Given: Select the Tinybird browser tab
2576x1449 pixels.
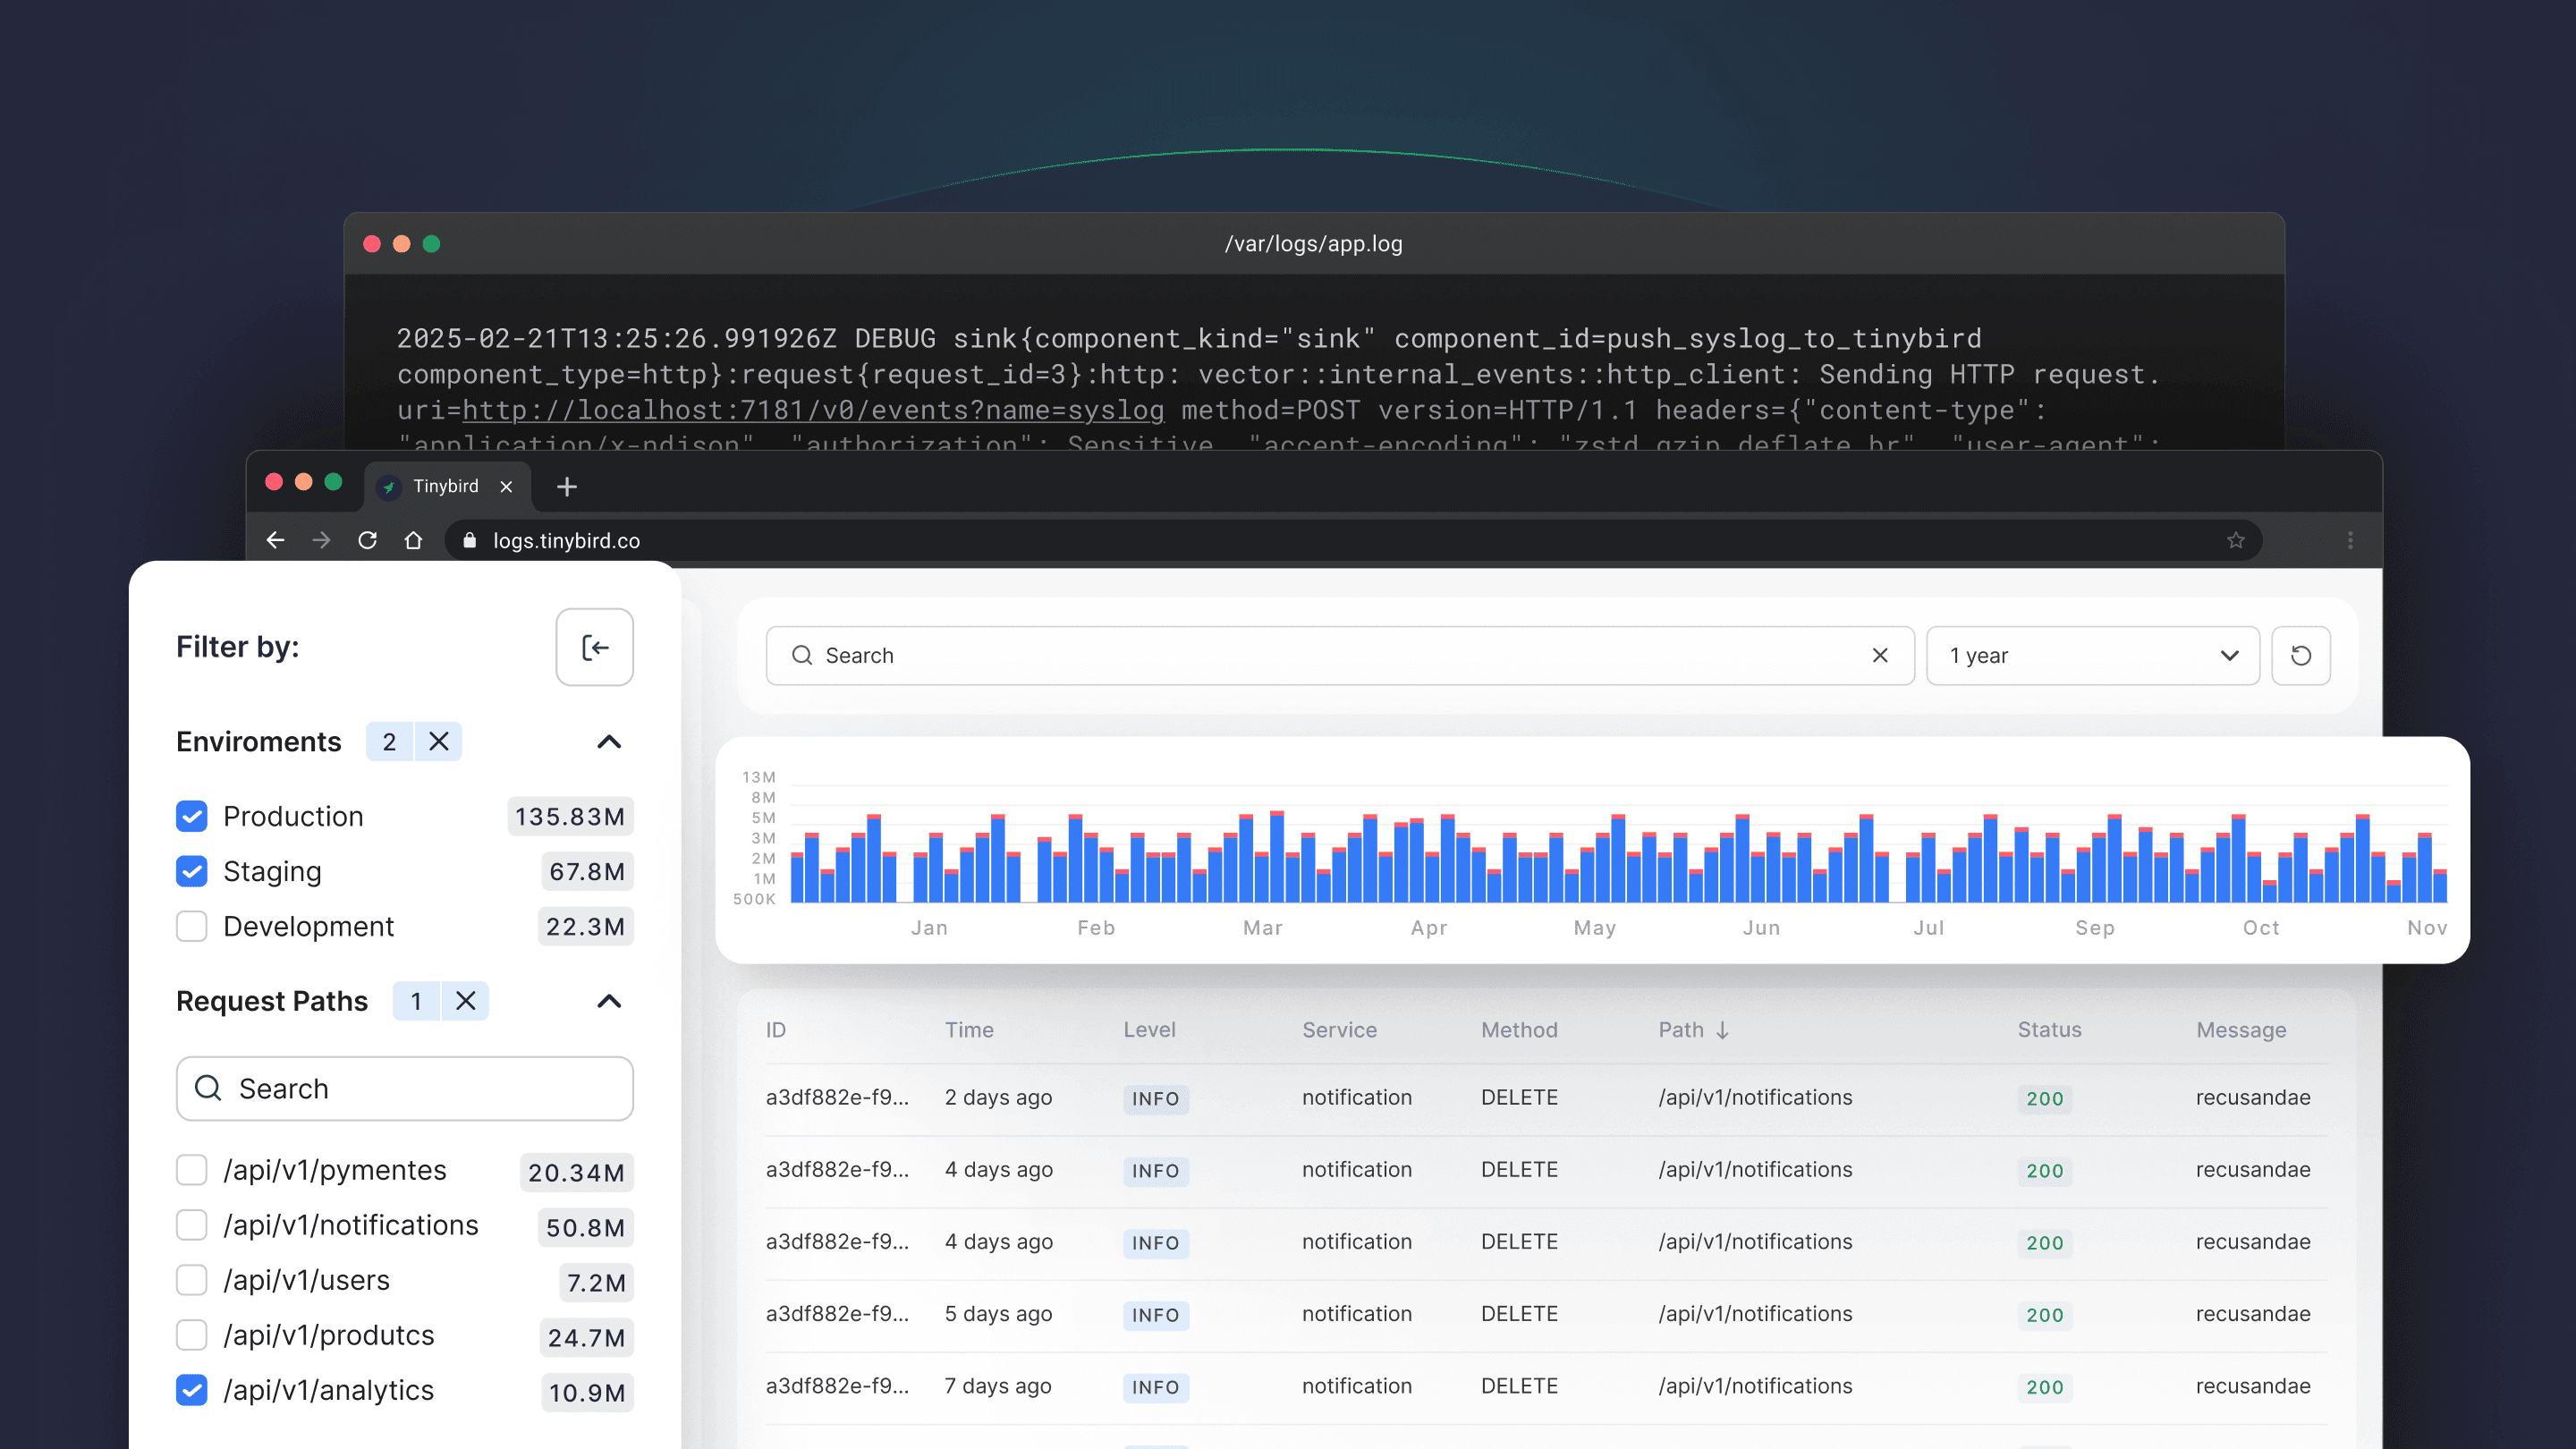Looking at the screenshot, I should coord(445,486).
